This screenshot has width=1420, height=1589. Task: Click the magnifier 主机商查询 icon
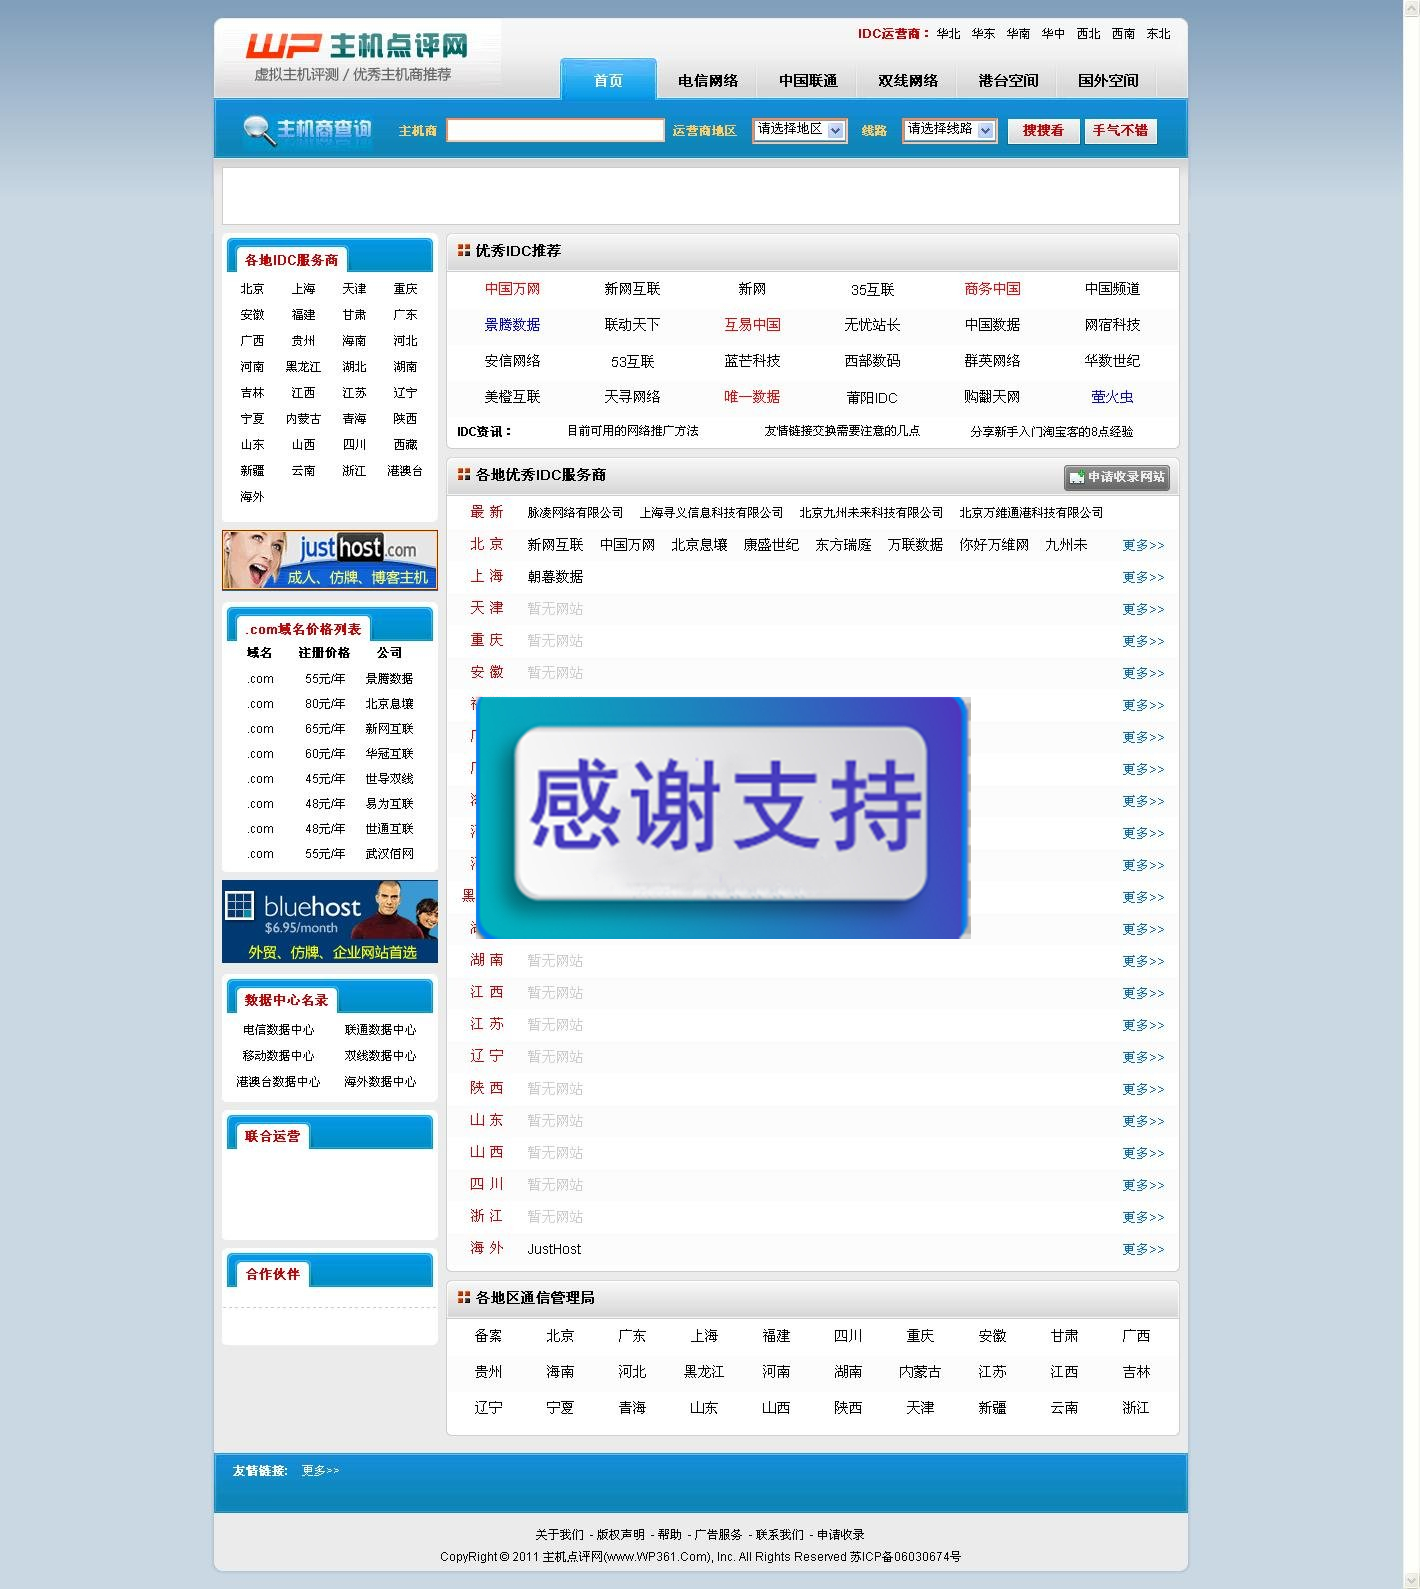pos(308,131)
